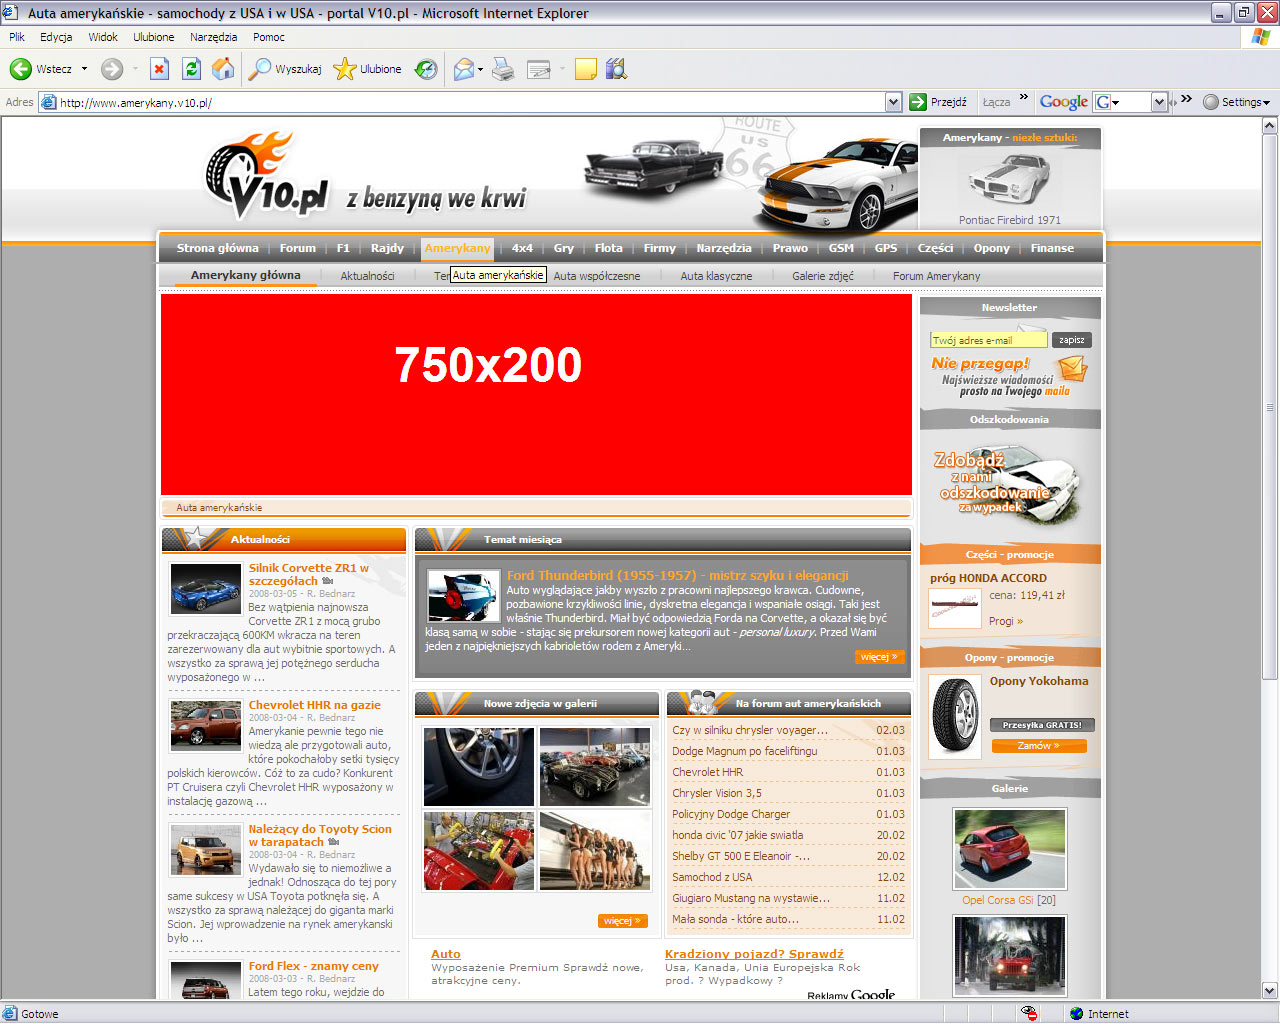
Task: Open the Silnik Corvette ZR1 article link
Action: [309, 574]
